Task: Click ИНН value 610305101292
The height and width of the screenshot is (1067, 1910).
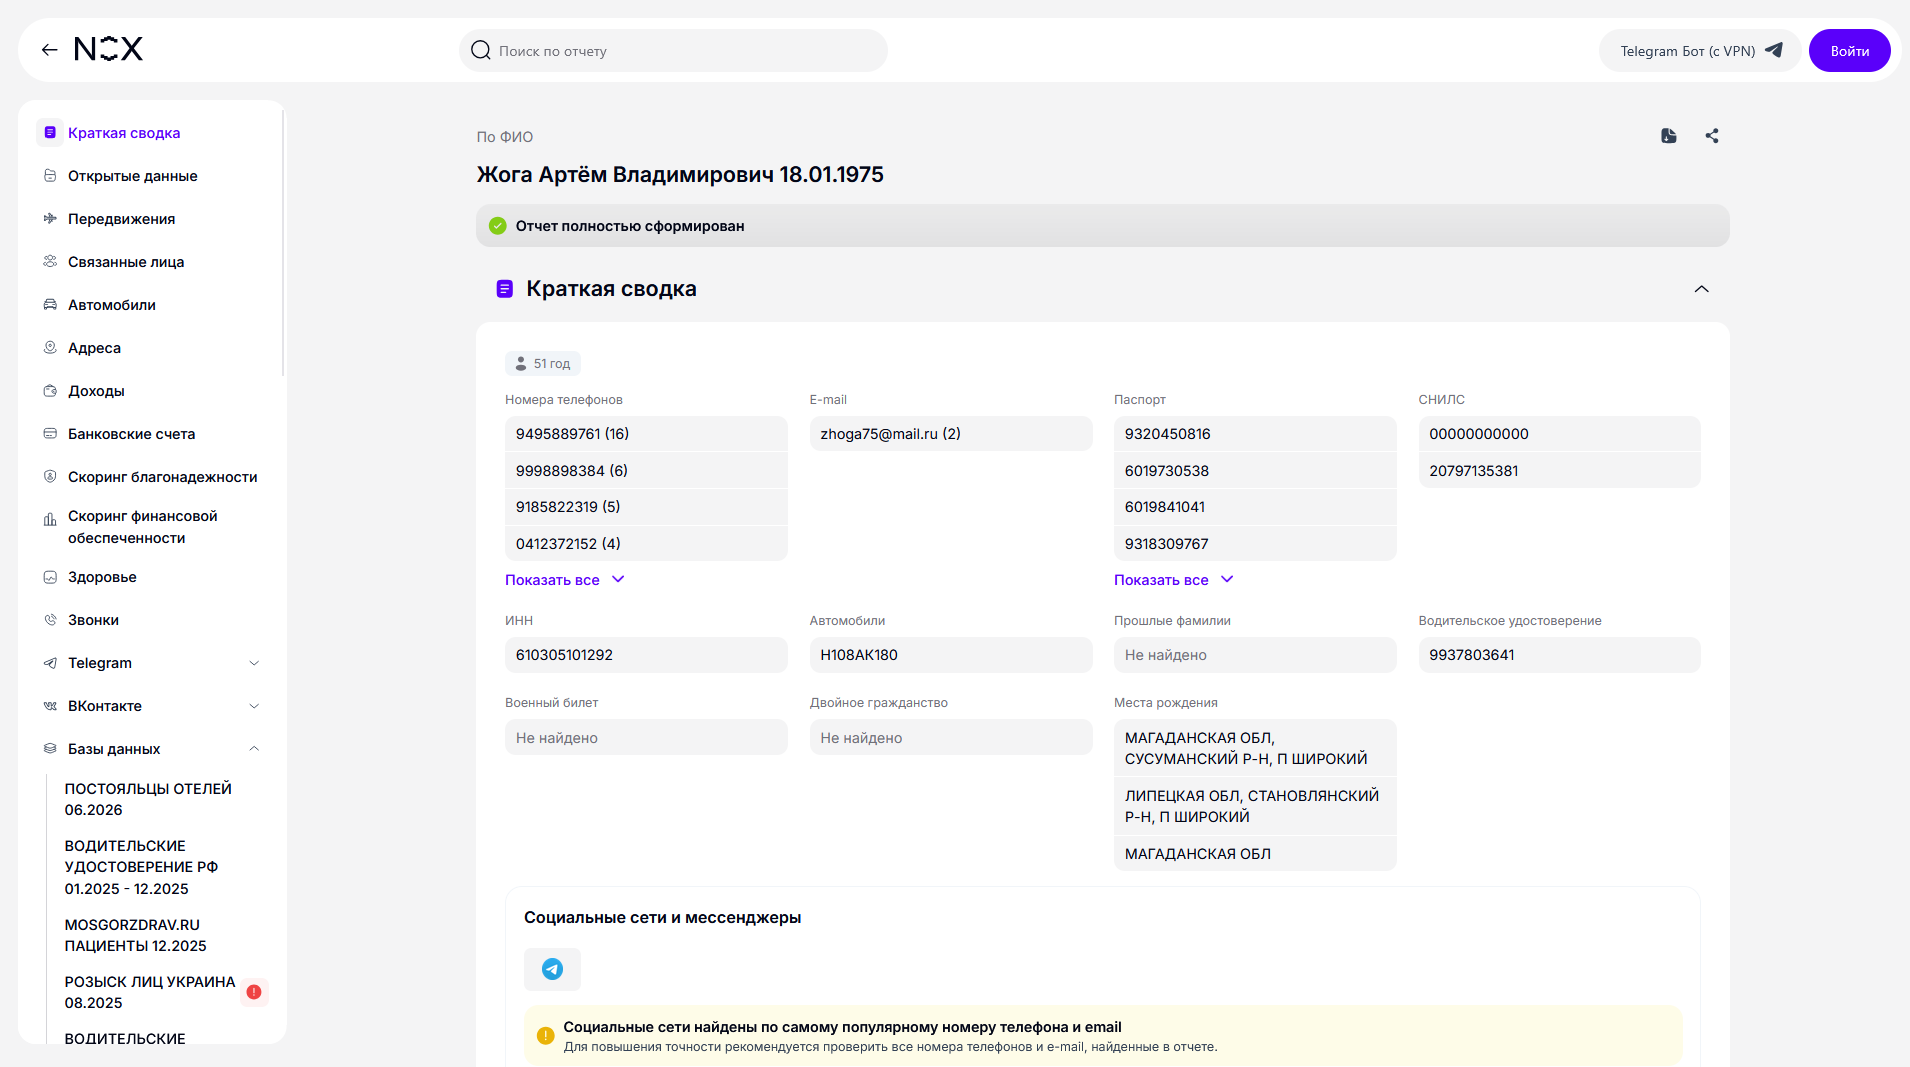Action: (646, 655)
